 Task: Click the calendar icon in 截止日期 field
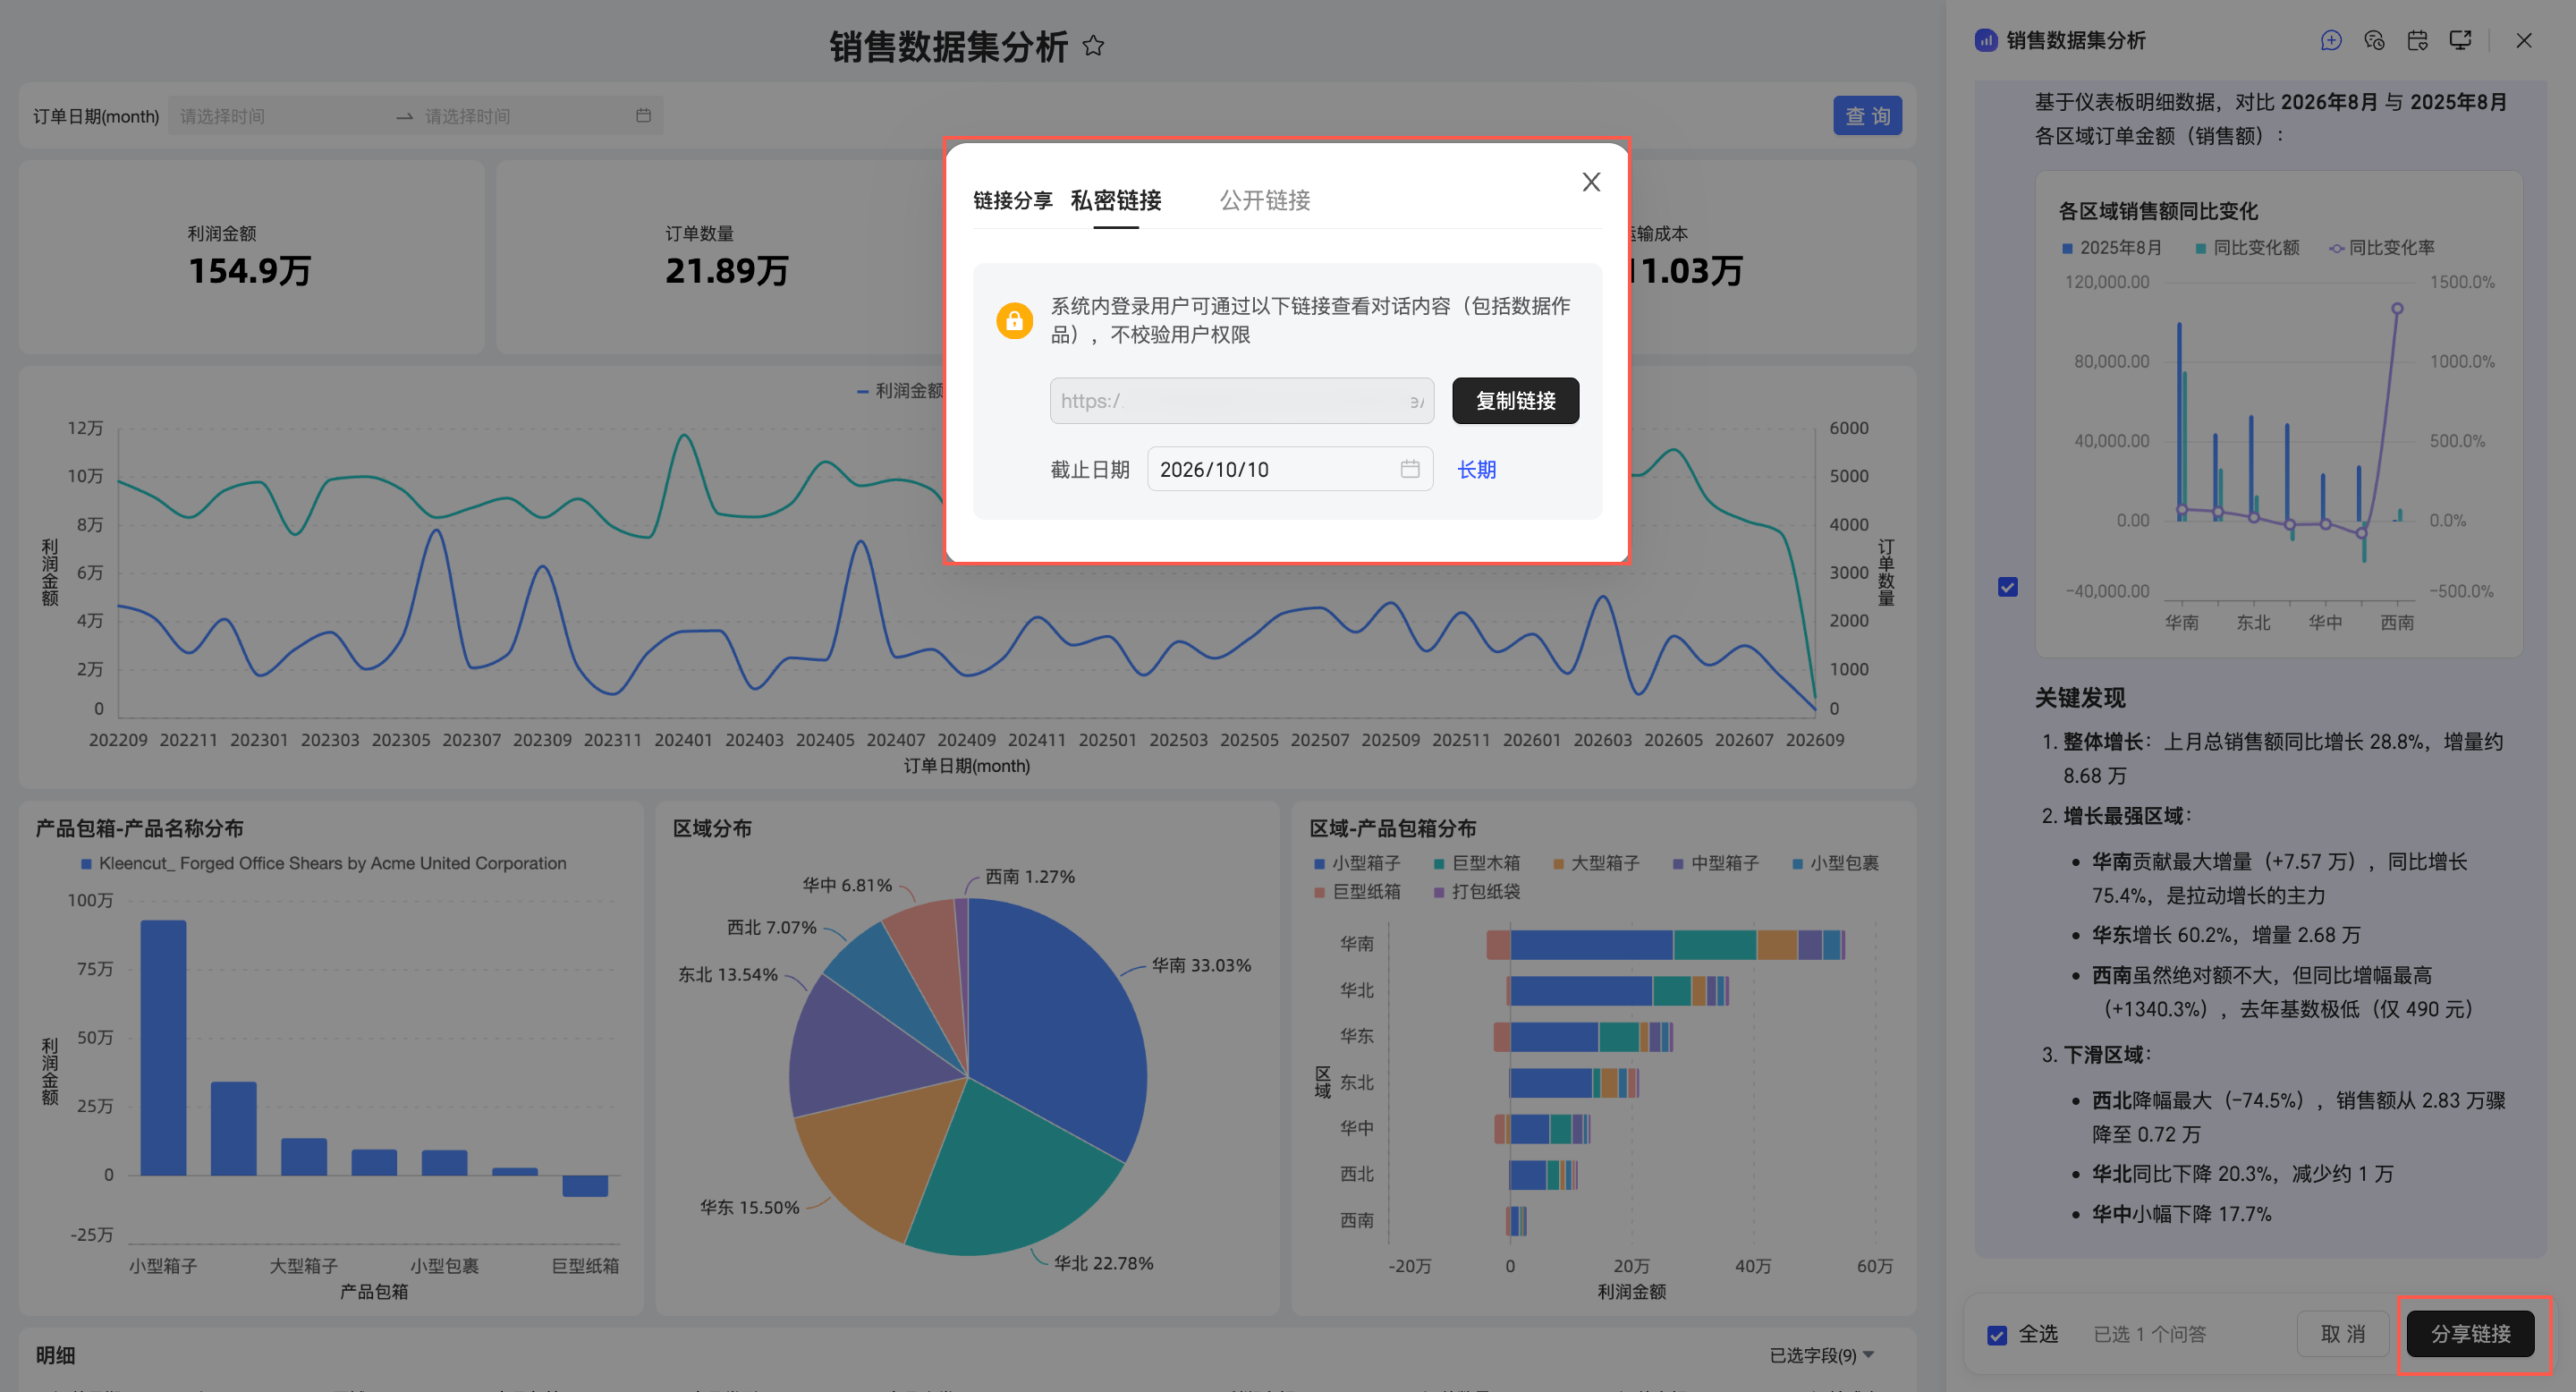(1410, 469)
